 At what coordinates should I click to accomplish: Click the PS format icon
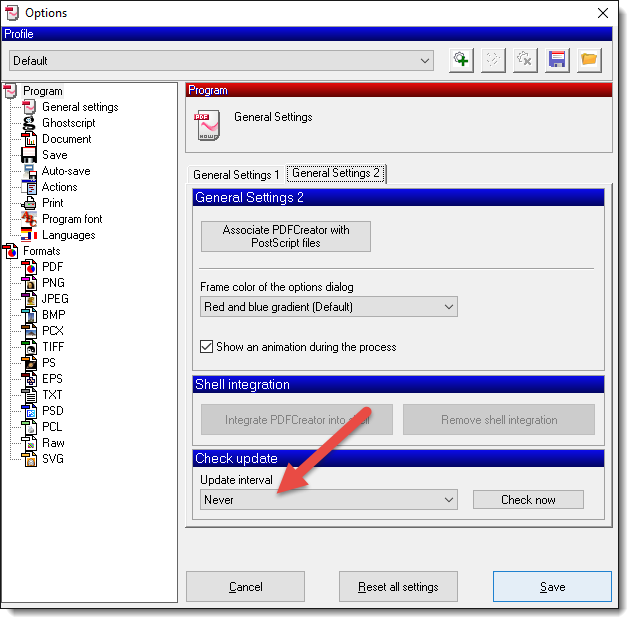tap(29, 363)
